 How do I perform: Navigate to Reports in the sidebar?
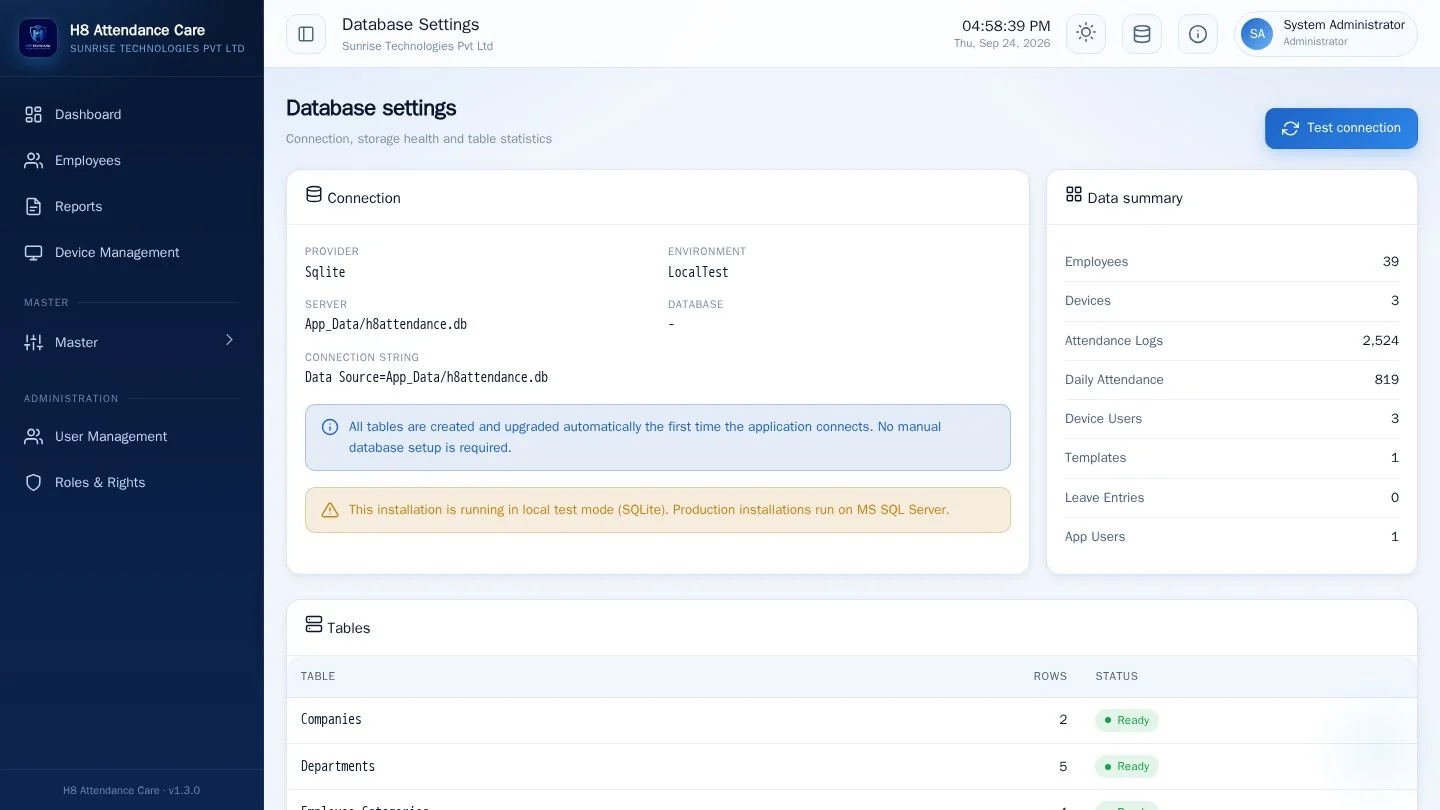(132, 206)
